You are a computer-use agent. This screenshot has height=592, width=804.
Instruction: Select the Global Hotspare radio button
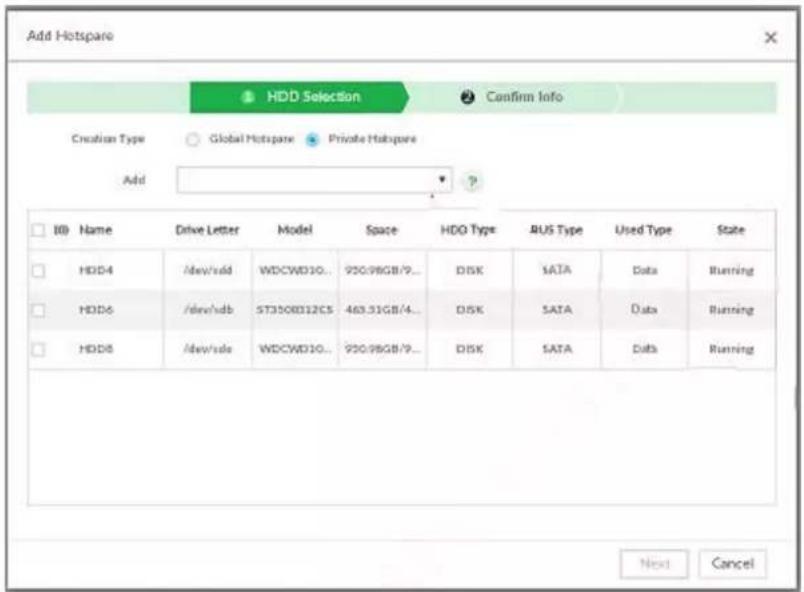(x=192, y=139)
